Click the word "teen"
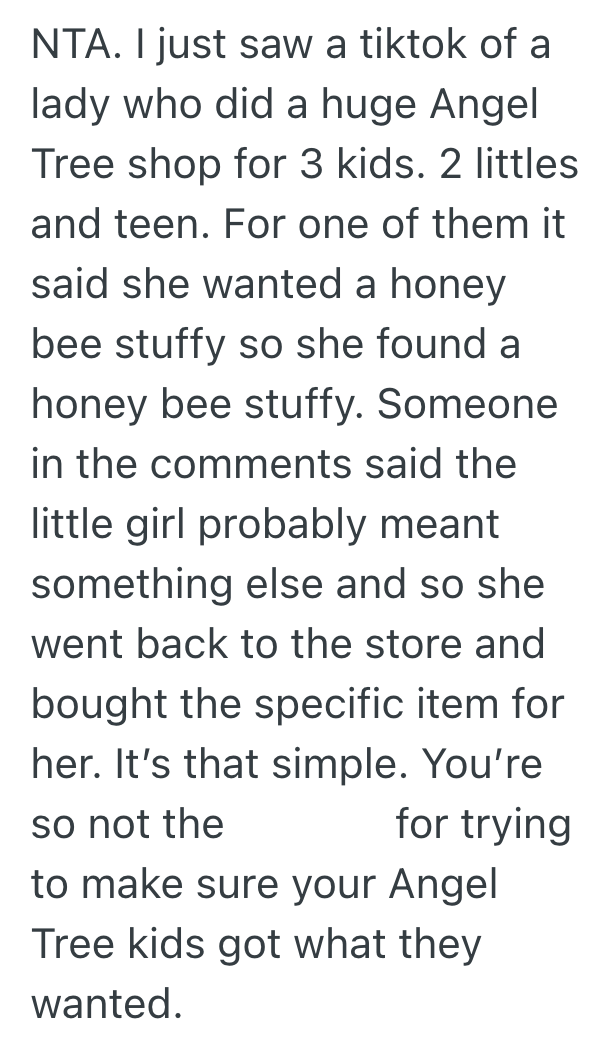 coord(150,225)
